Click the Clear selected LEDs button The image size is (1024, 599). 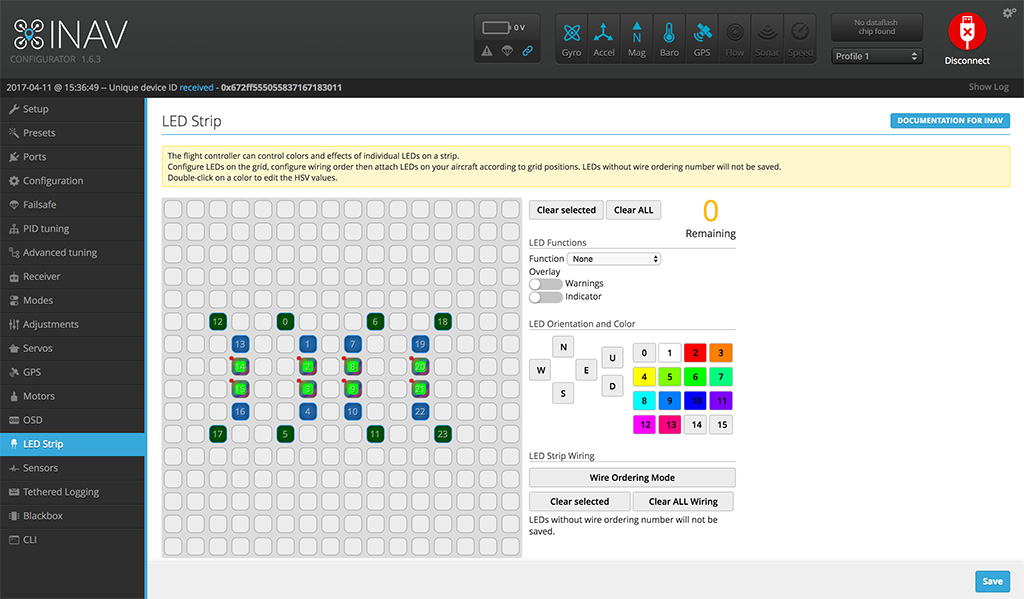click(x=566, y=210)
